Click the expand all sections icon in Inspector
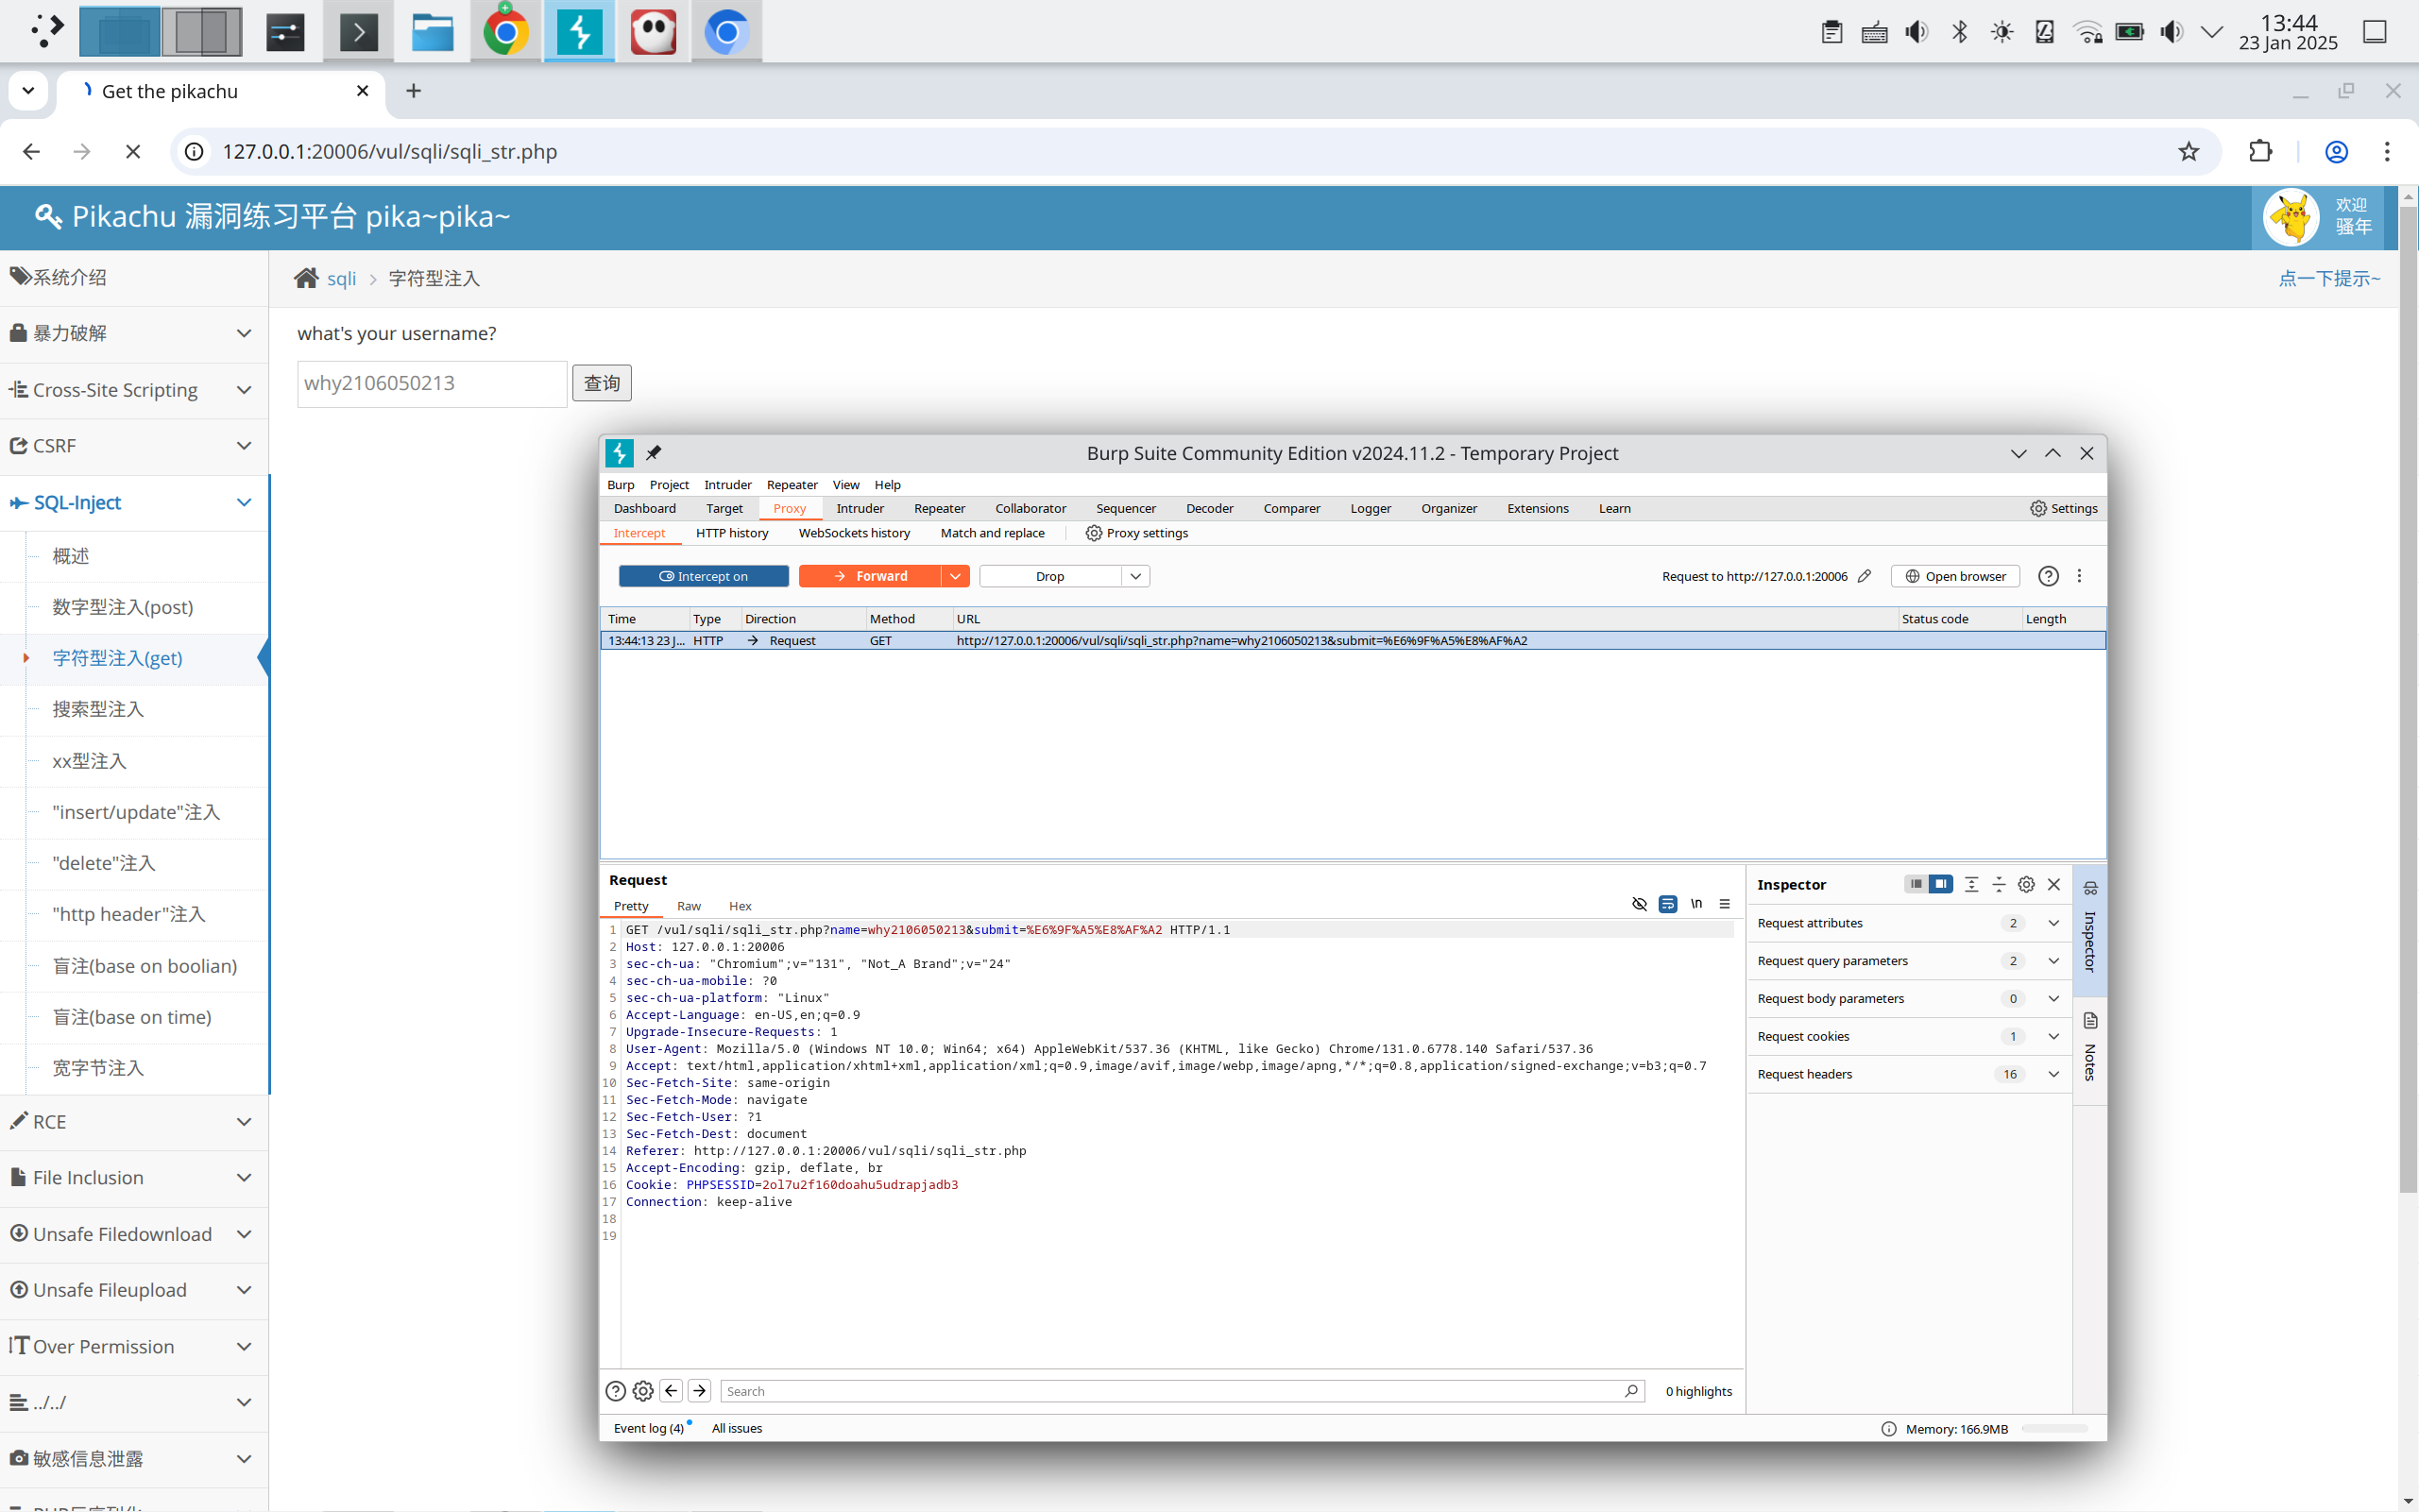Image resolution: width=2419 pixels, height=1512 pixels. [1971, 884]
